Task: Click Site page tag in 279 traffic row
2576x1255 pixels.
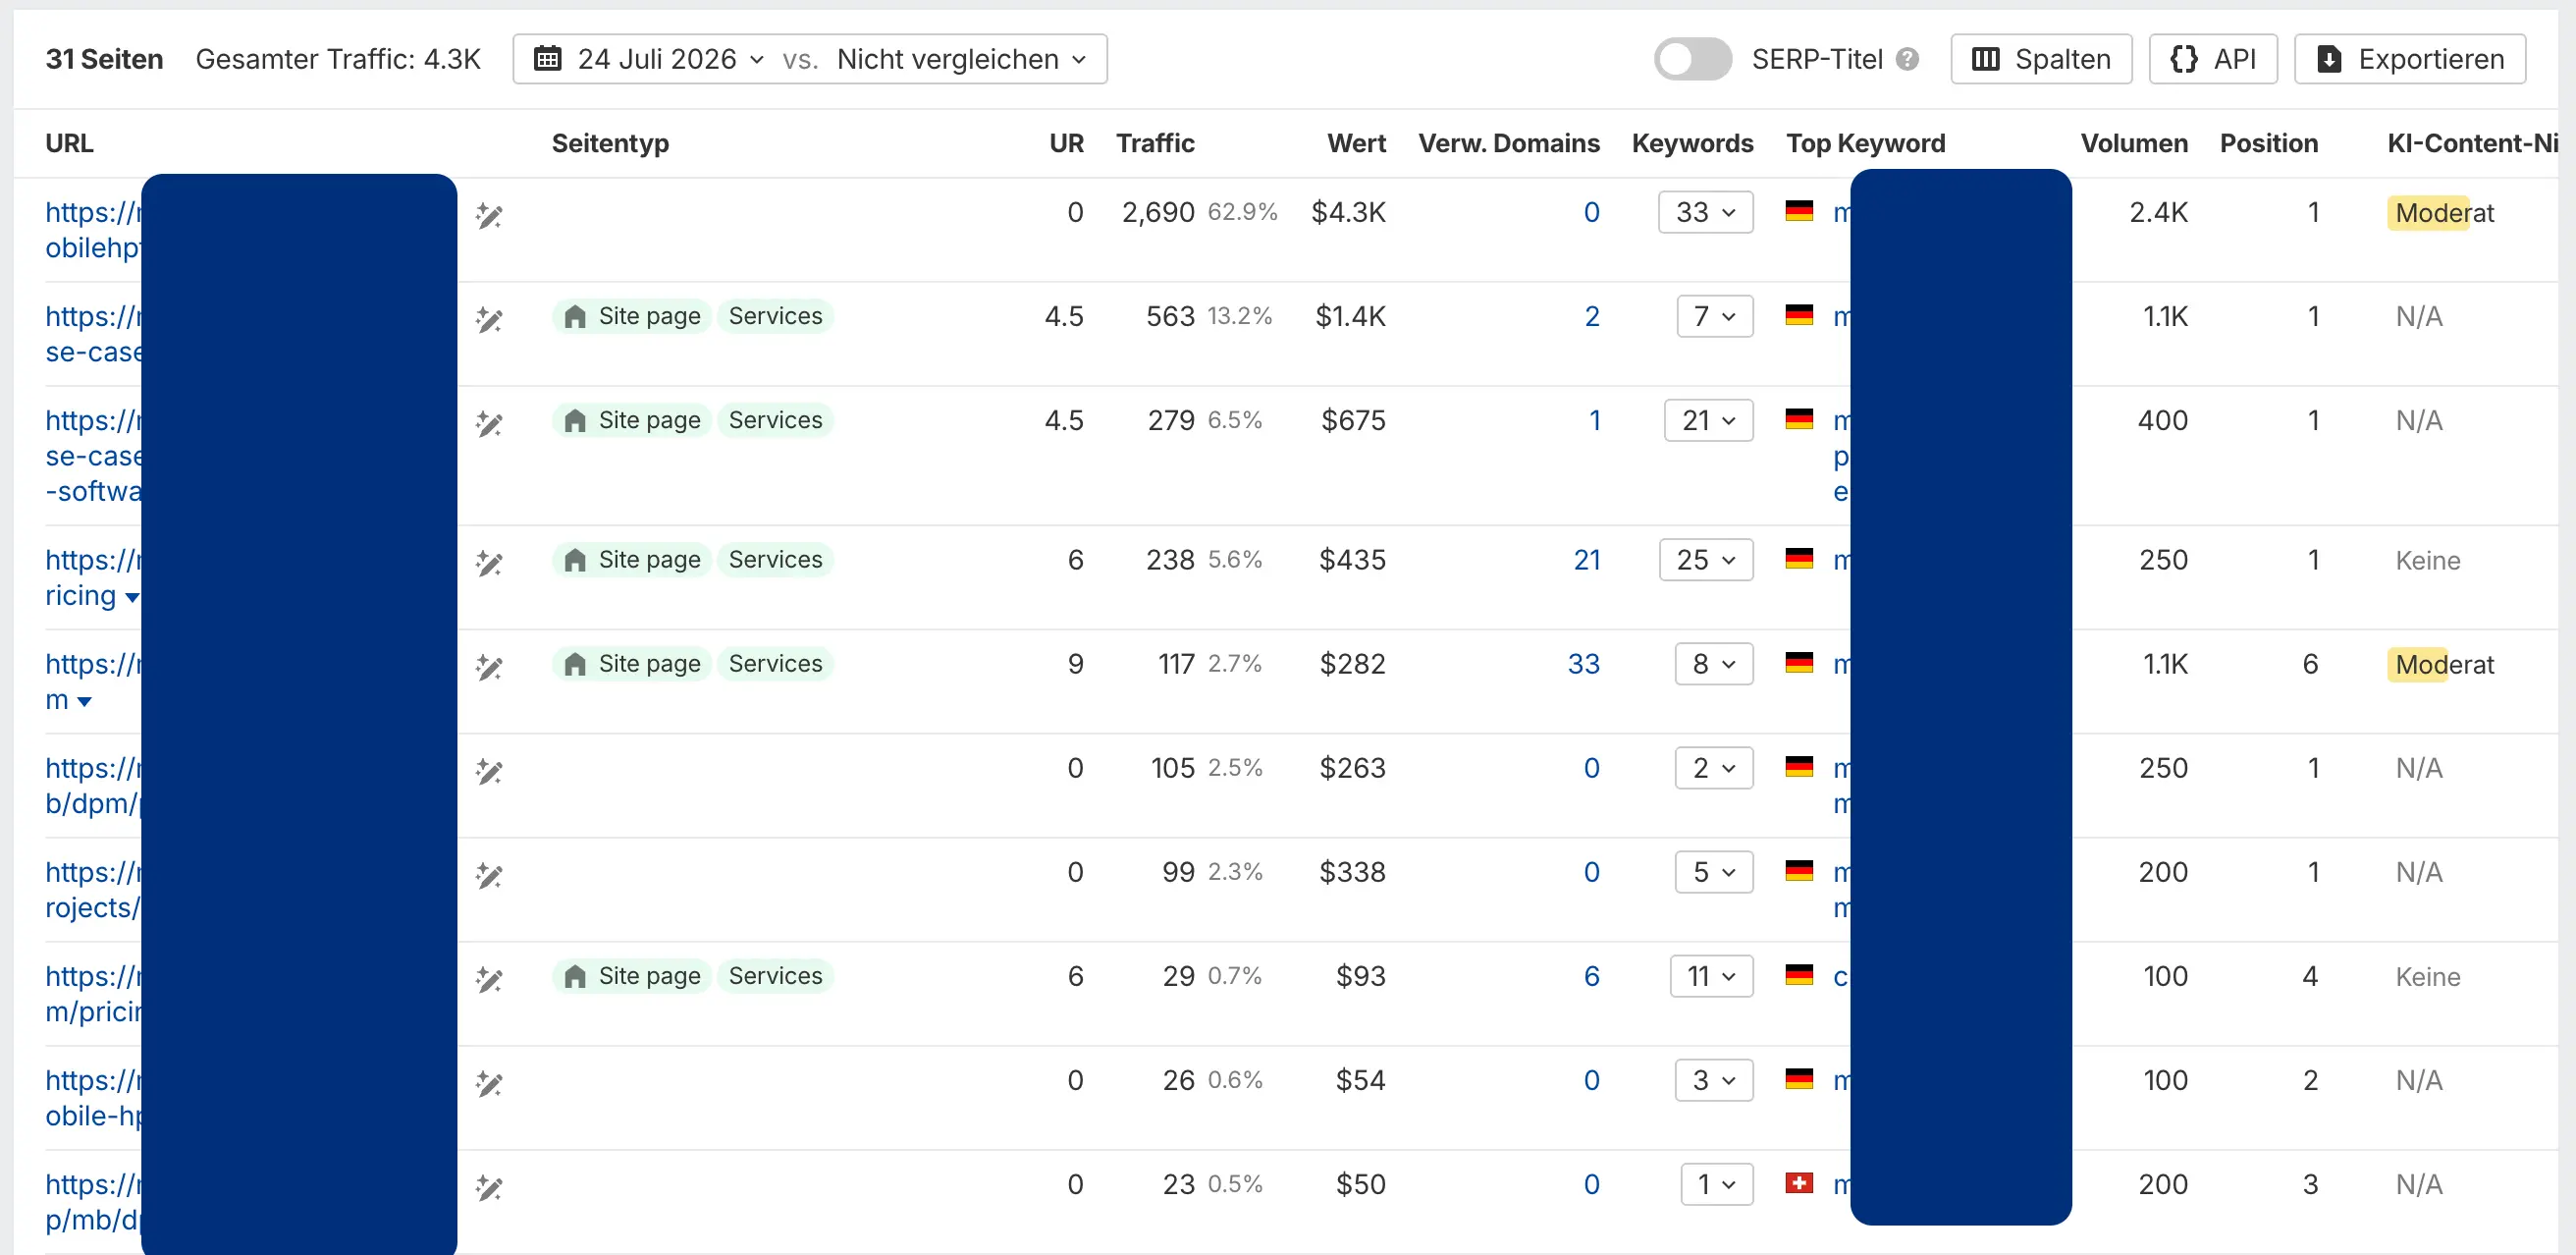Action: point(632,420)
